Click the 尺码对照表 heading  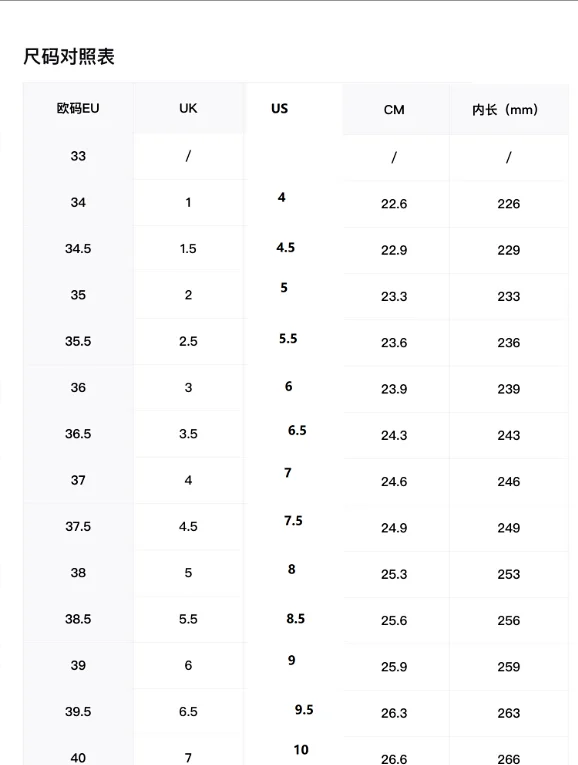tap(69, 57)
